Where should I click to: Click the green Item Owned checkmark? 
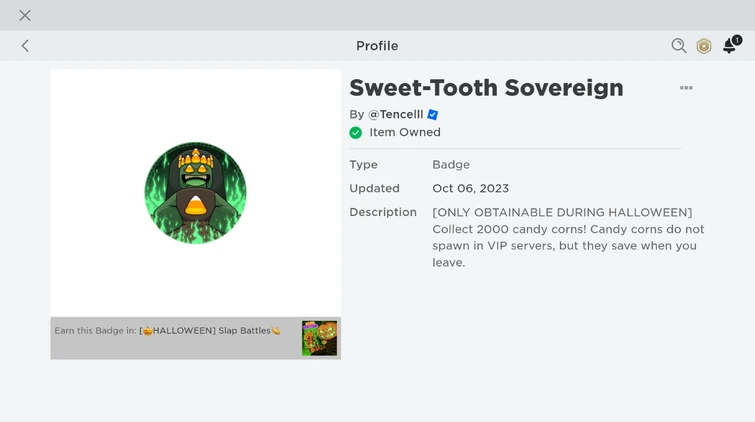[355, 132]
